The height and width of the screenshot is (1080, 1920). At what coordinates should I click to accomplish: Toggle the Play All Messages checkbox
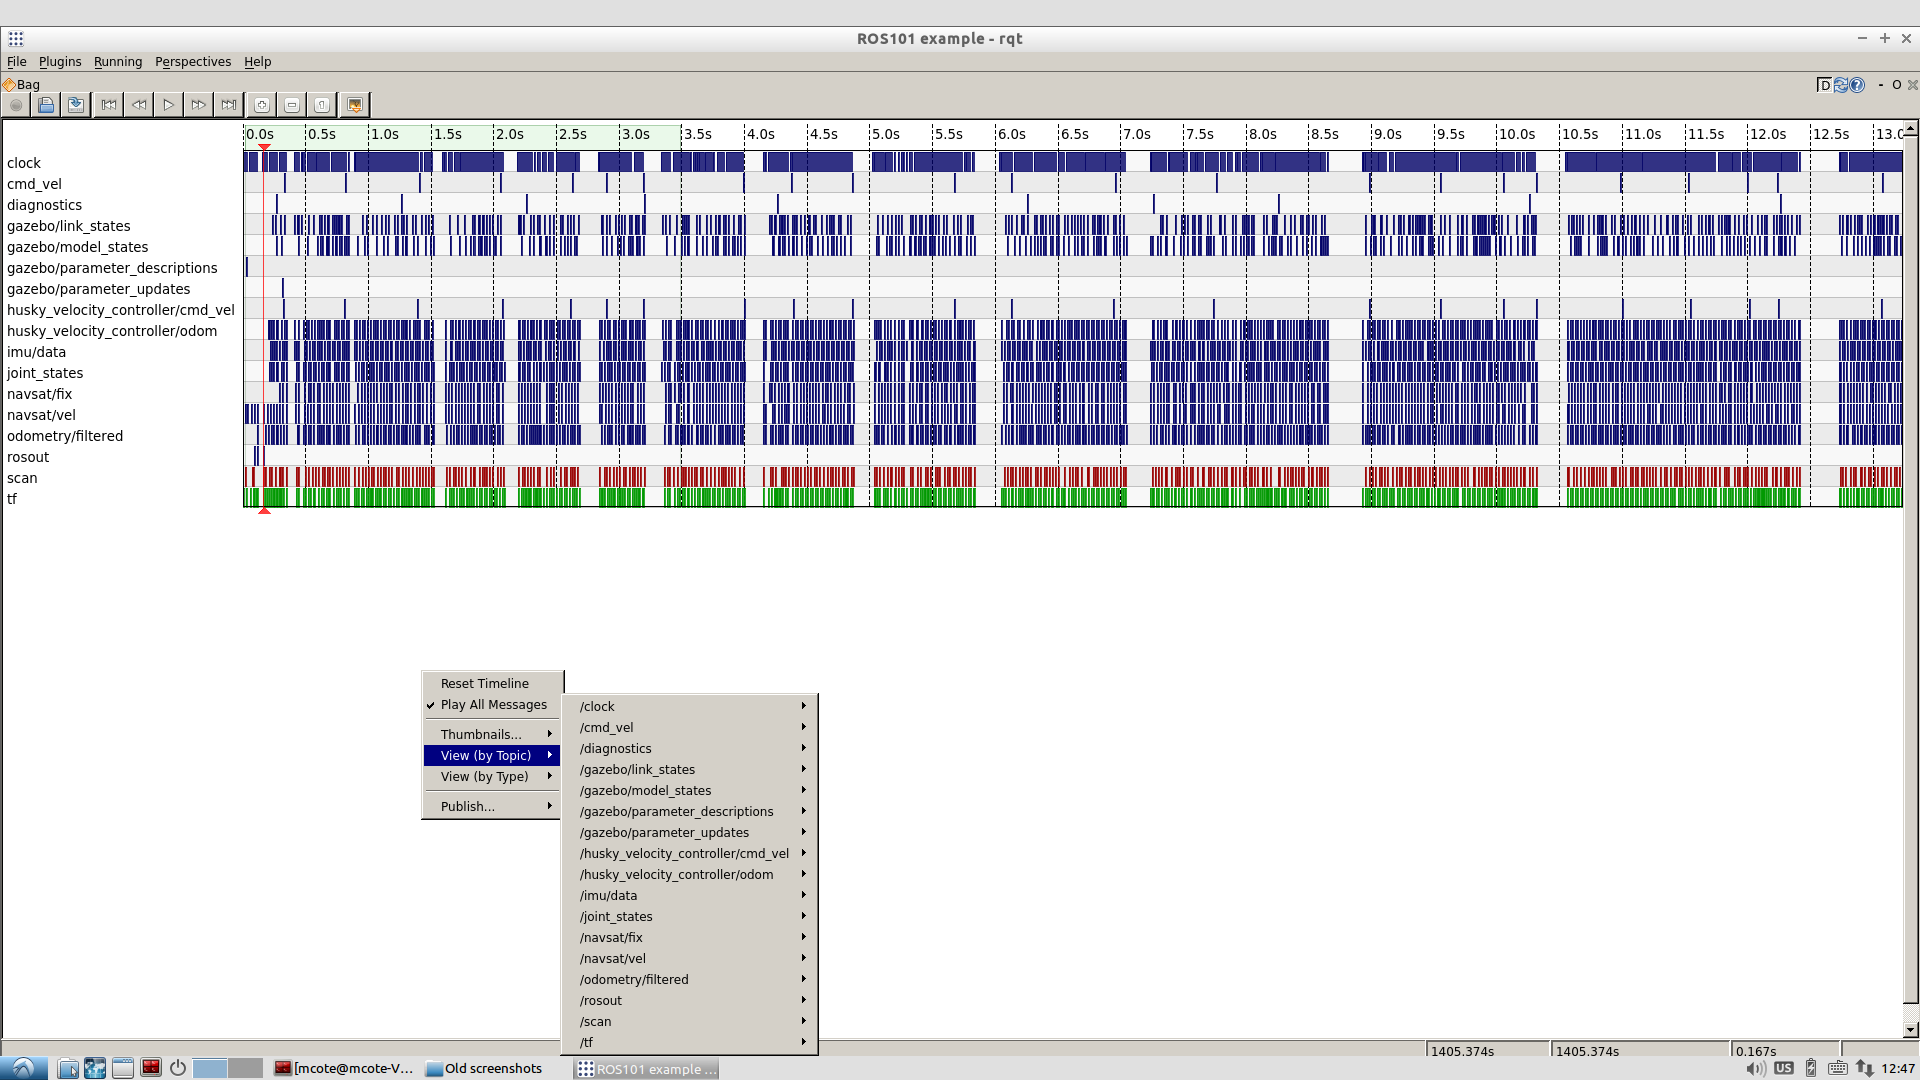493,705
